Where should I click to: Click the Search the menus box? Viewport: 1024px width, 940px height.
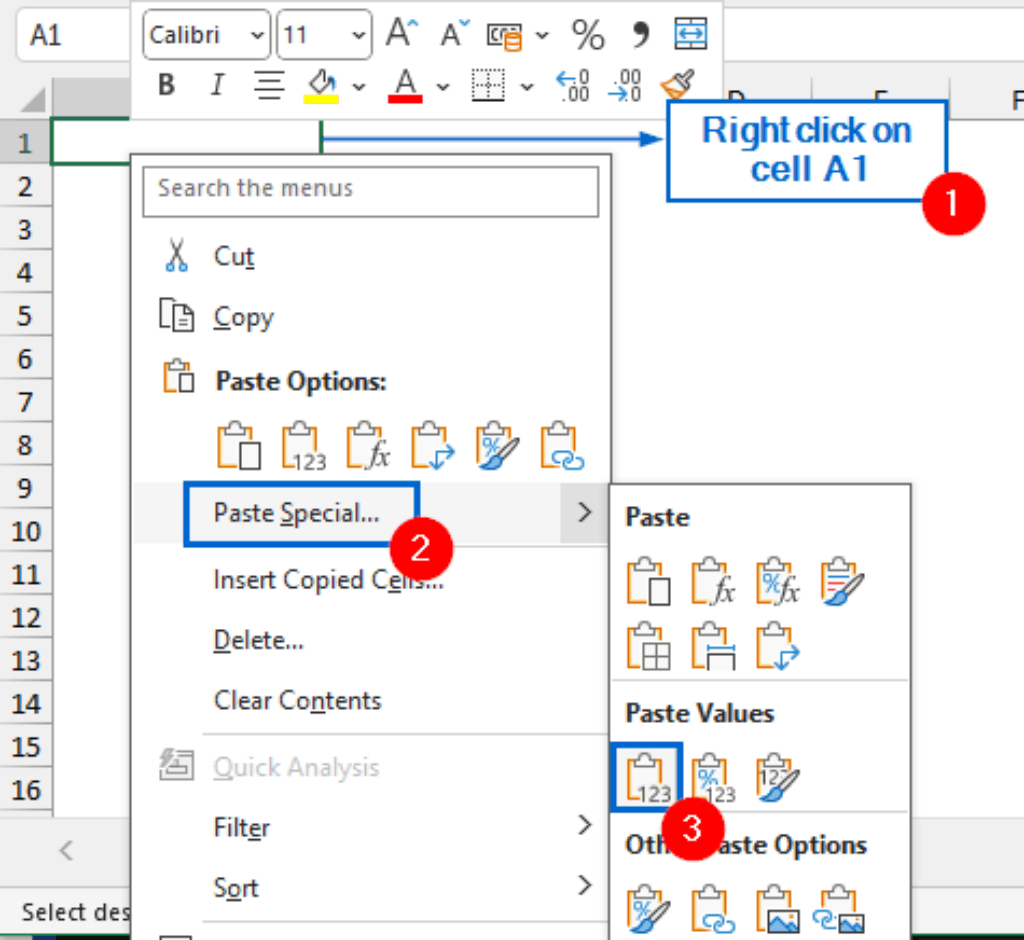pyautogui.click(x=370, y=191)
